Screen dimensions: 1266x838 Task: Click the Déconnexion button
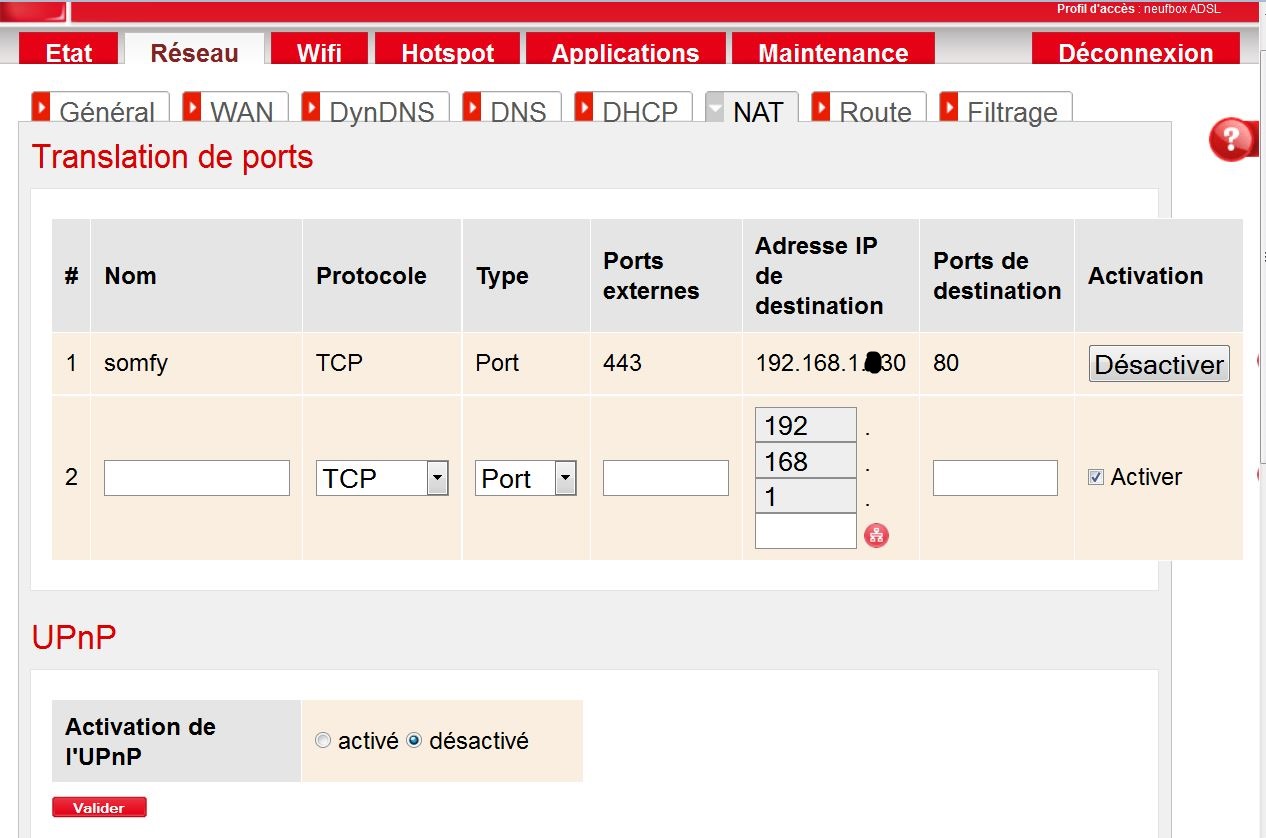(x=1135, y=52)
